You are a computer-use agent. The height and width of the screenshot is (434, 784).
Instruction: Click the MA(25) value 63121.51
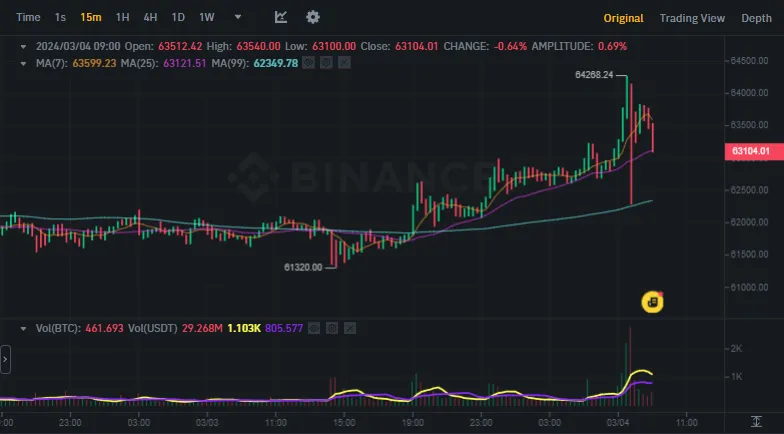coord(184,64)
